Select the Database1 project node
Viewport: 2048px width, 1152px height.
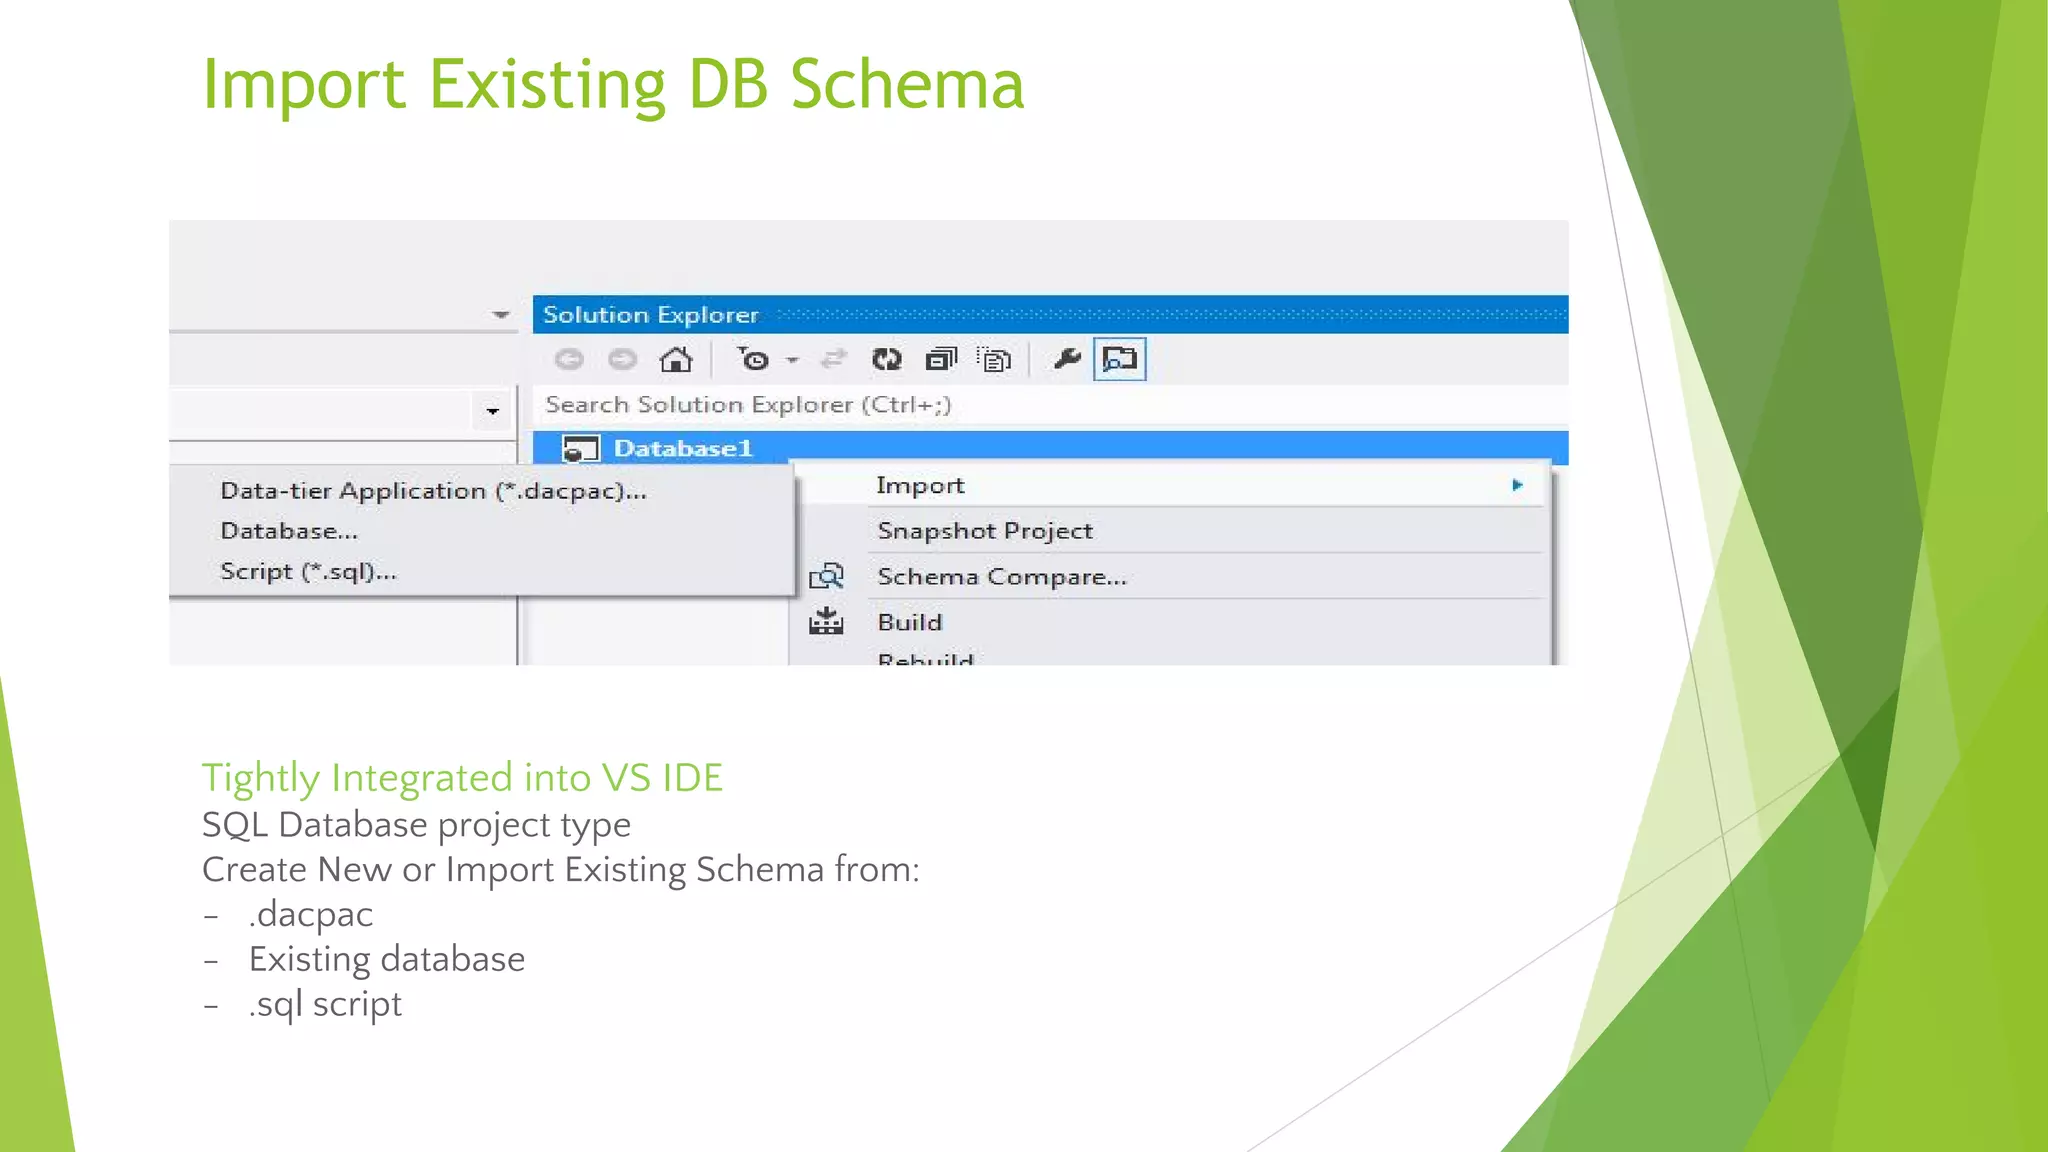1050,448
